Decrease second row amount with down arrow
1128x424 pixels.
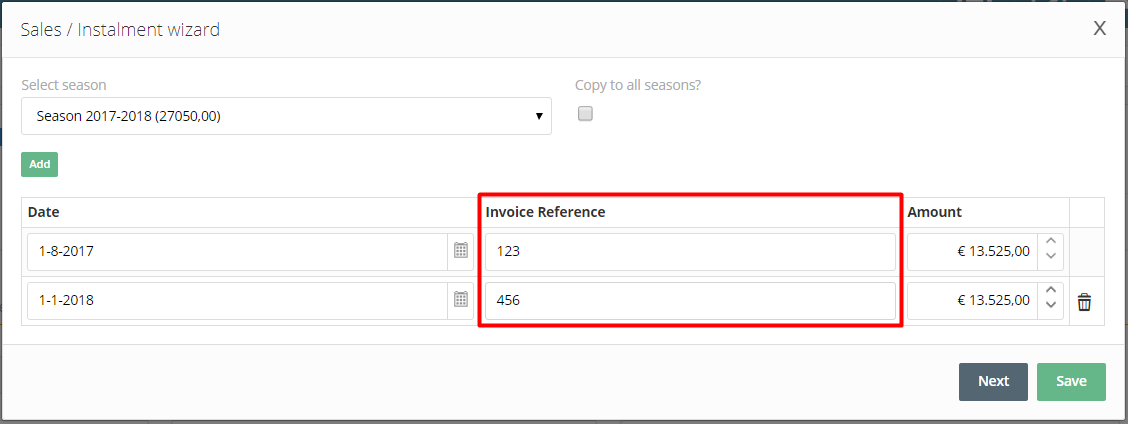(x=1050, y=308)
